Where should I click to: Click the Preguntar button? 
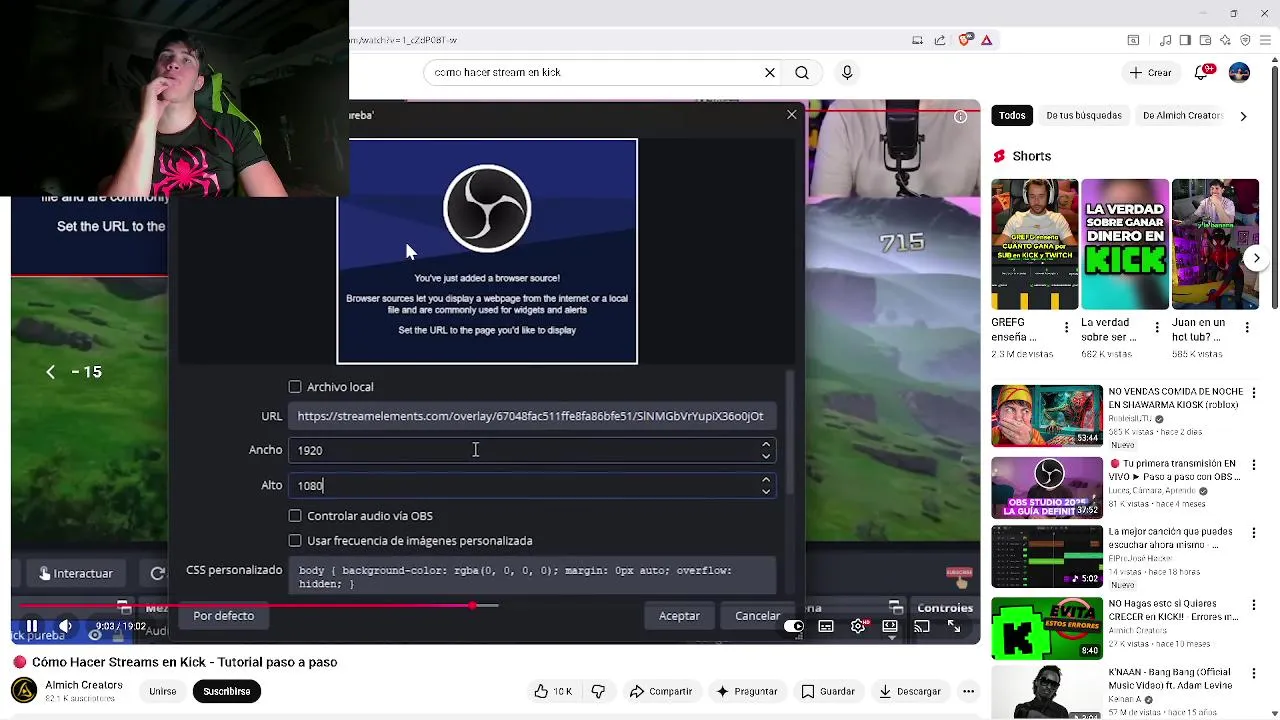coord(747,691)
